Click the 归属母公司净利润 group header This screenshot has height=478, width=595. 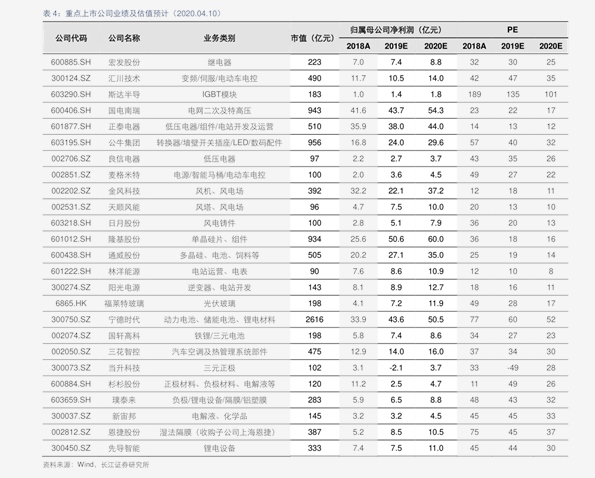coord(396,30)
